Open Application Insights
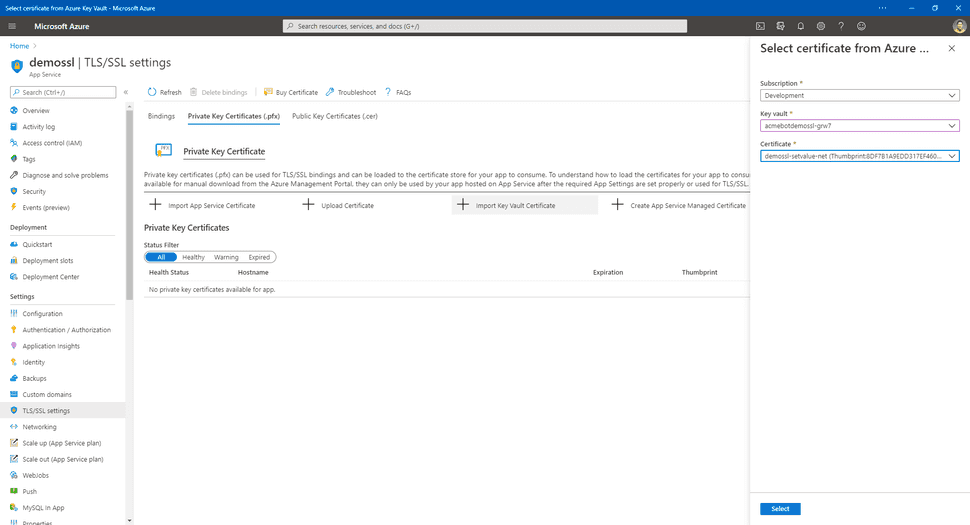 [x=51, y=346]
